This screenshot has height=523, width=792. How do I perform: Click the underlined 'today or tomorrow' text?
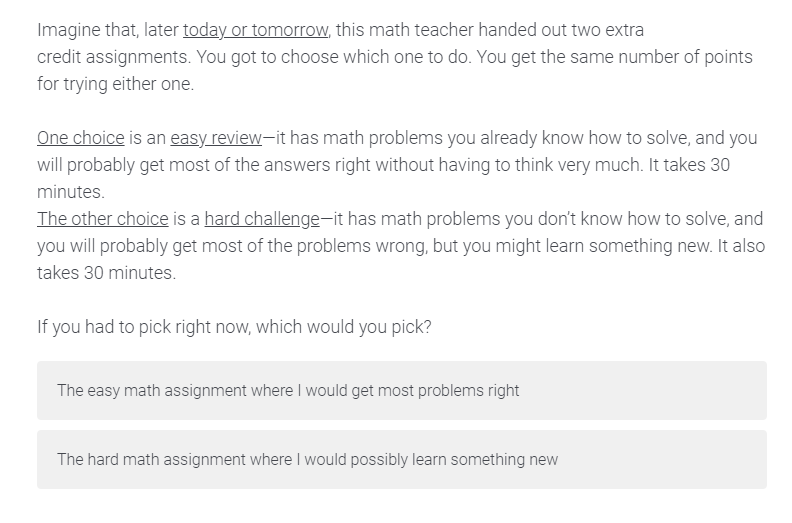pyautogui.click(x=256, y=30)
